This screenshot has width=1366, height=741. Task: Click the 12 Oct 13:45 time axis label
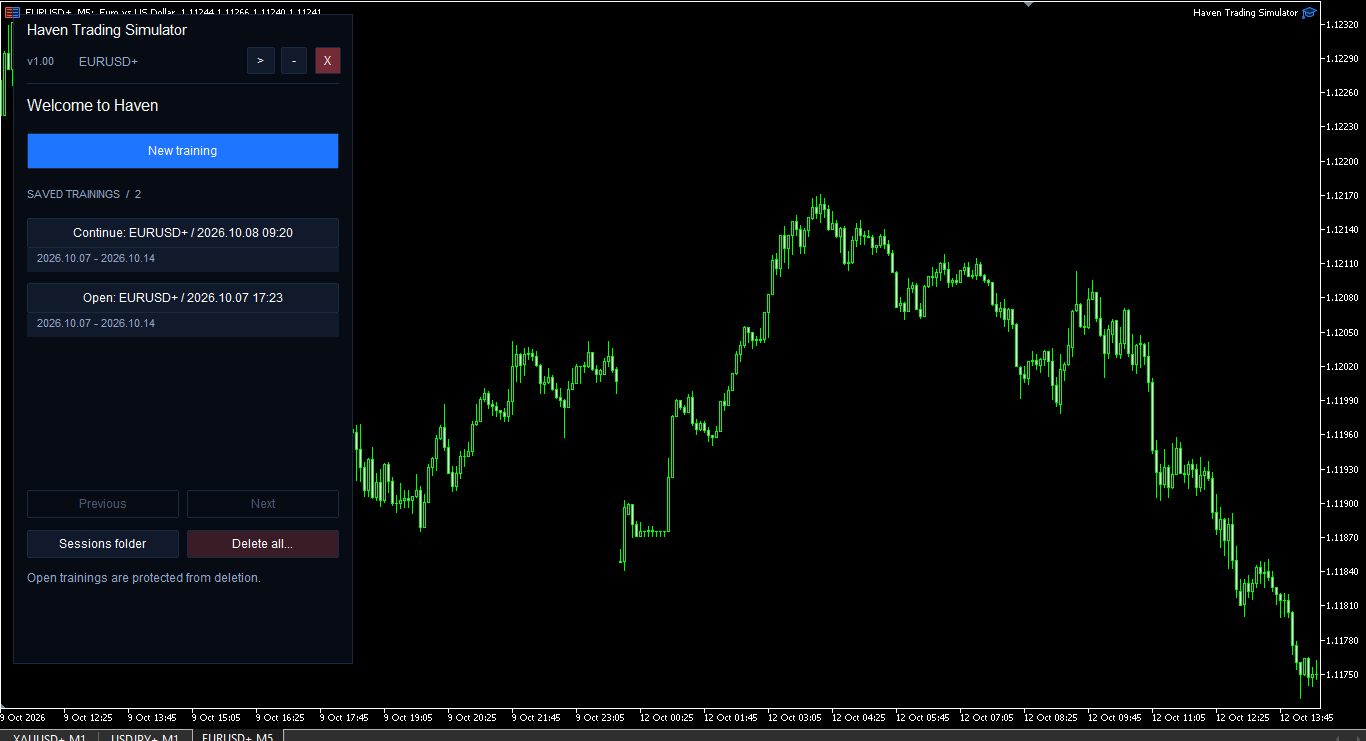pos(1308,718)
